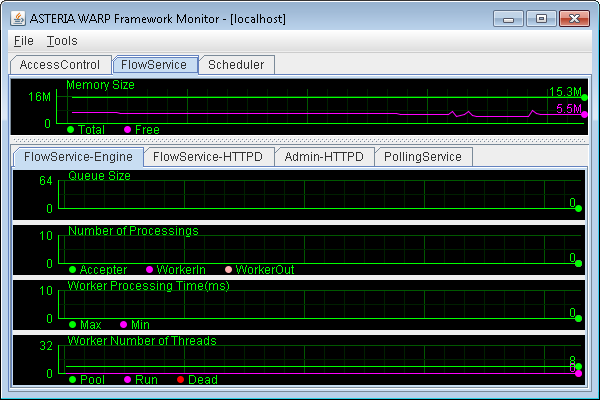
Task: Click the green Max legend dot
Action: (72, 325)
